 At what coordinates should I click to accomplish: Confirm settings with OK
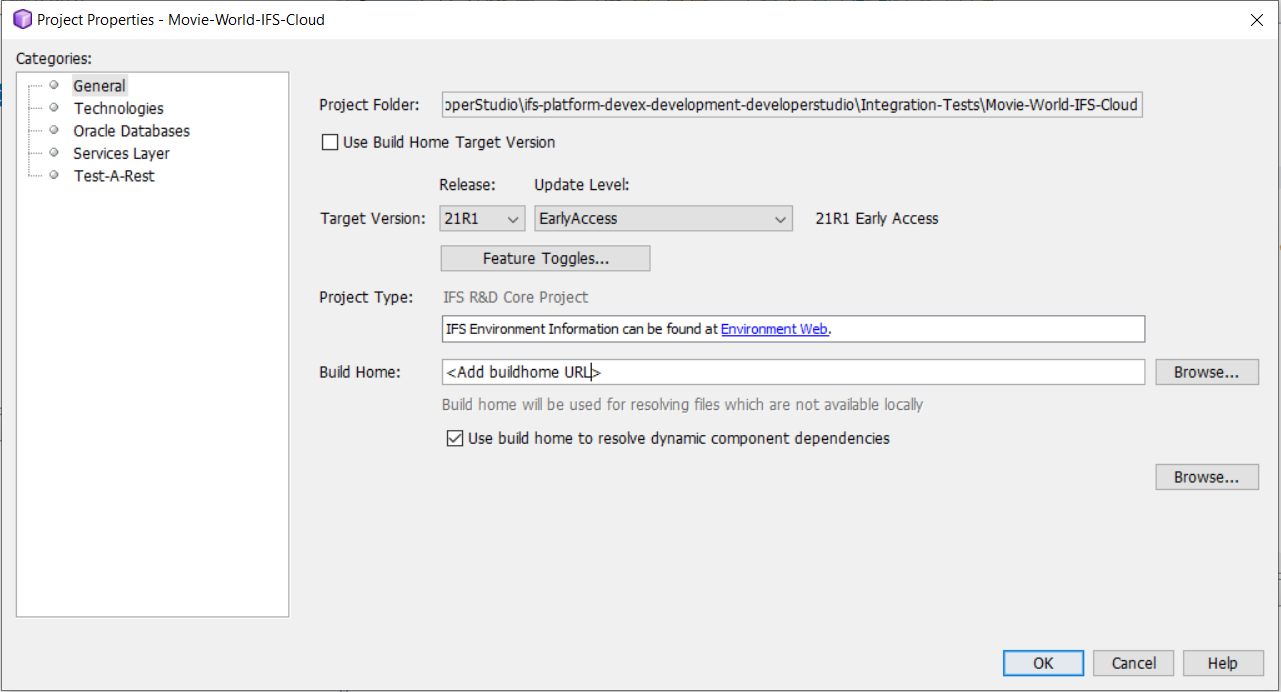tap(1043, 663)
